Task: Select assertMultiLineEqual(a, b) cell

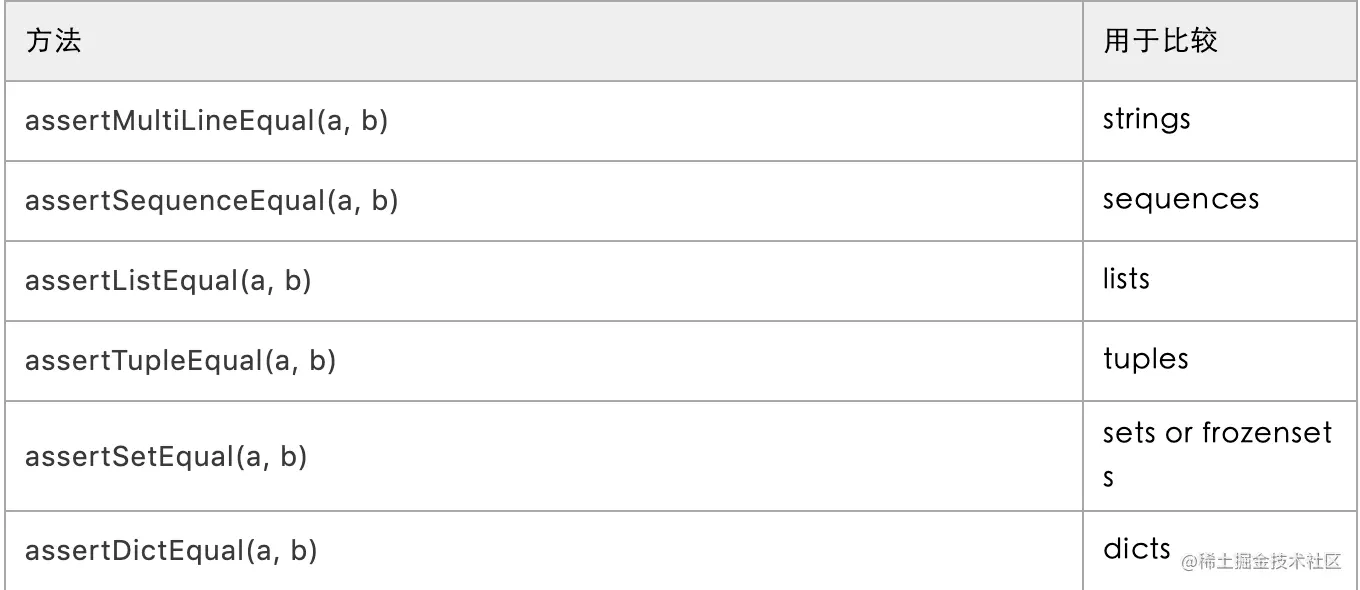Action: pos(543,121)
